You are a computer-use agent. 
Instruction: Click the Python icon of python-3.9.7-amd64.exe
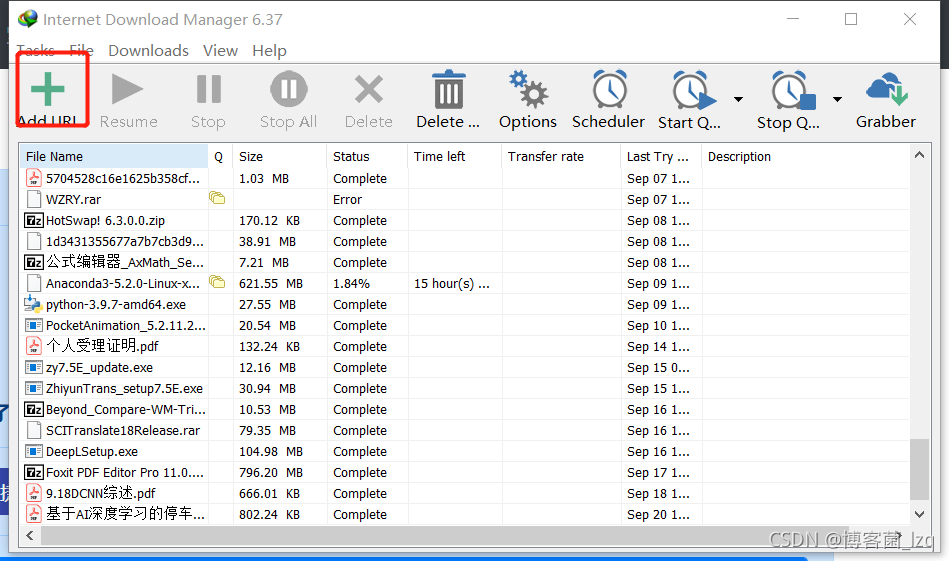pos(33,304)
